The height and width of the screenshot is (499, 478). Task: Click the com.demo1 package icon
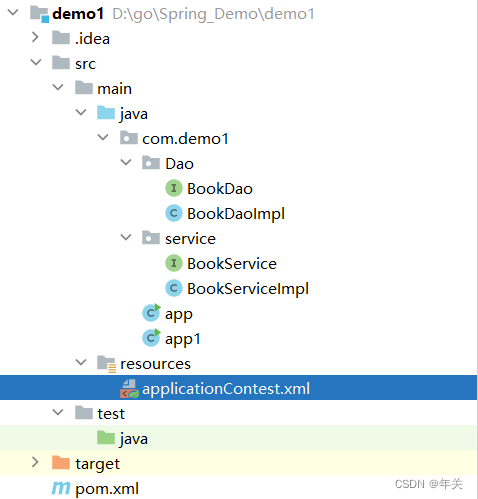(129, 137)
